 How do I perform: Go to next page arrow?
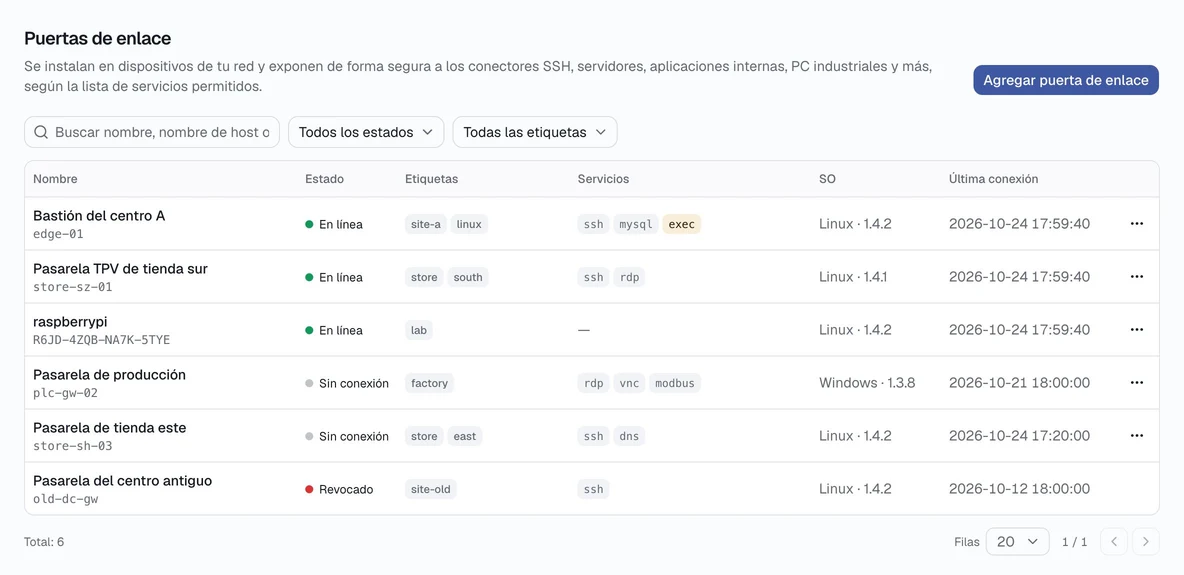pos(1145,541)
